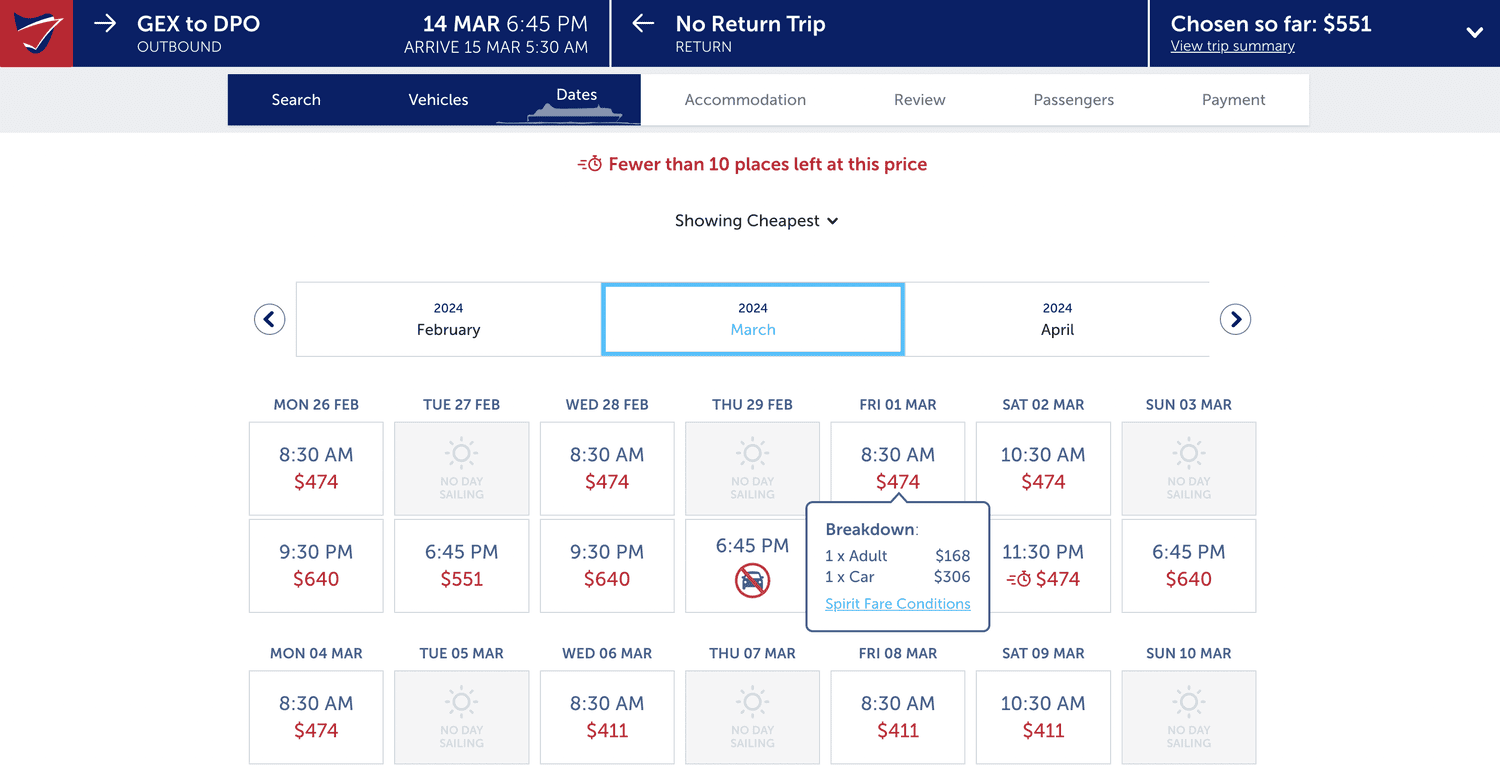
Task: Go to previous month with left arrow
Action: click(270, 319)
